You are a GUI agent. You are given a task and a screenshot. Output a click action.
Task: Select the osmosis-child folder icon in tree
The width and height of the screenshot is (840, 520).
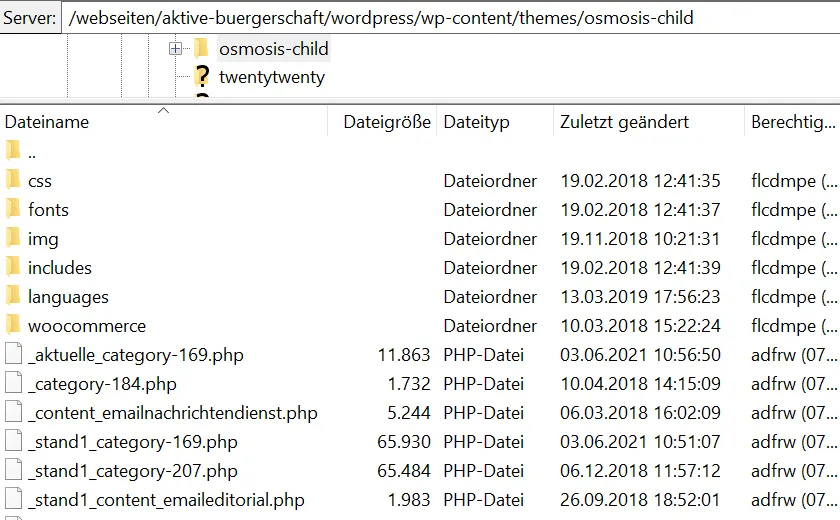(202, 48)
